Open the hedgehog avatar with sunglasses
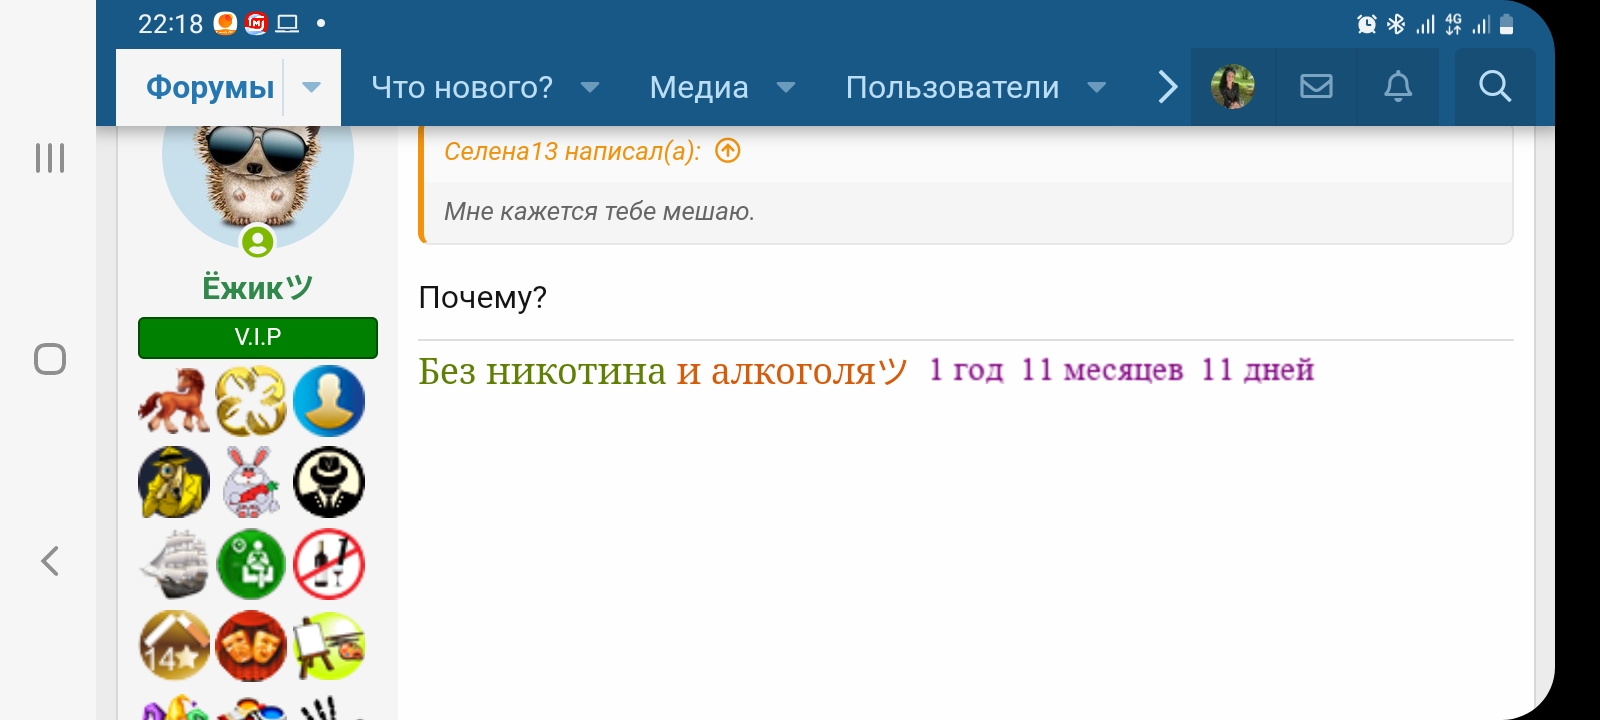The height and width of the screenshot is (720, 1600). pos(257,175)
